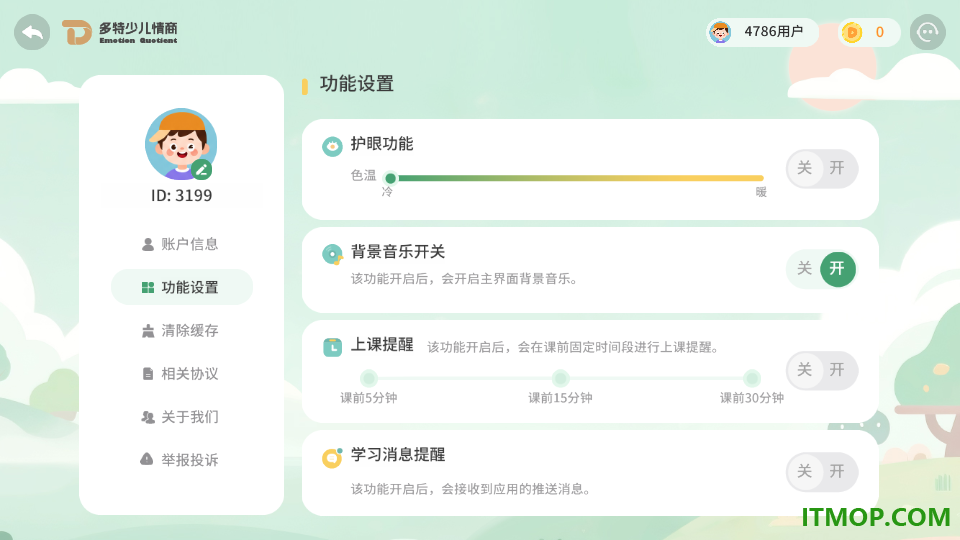Click 该功能开启后，会开启主界面背景音乐 description
The height and width of the screenshot is (540, 960).
(x=463, y=279)
